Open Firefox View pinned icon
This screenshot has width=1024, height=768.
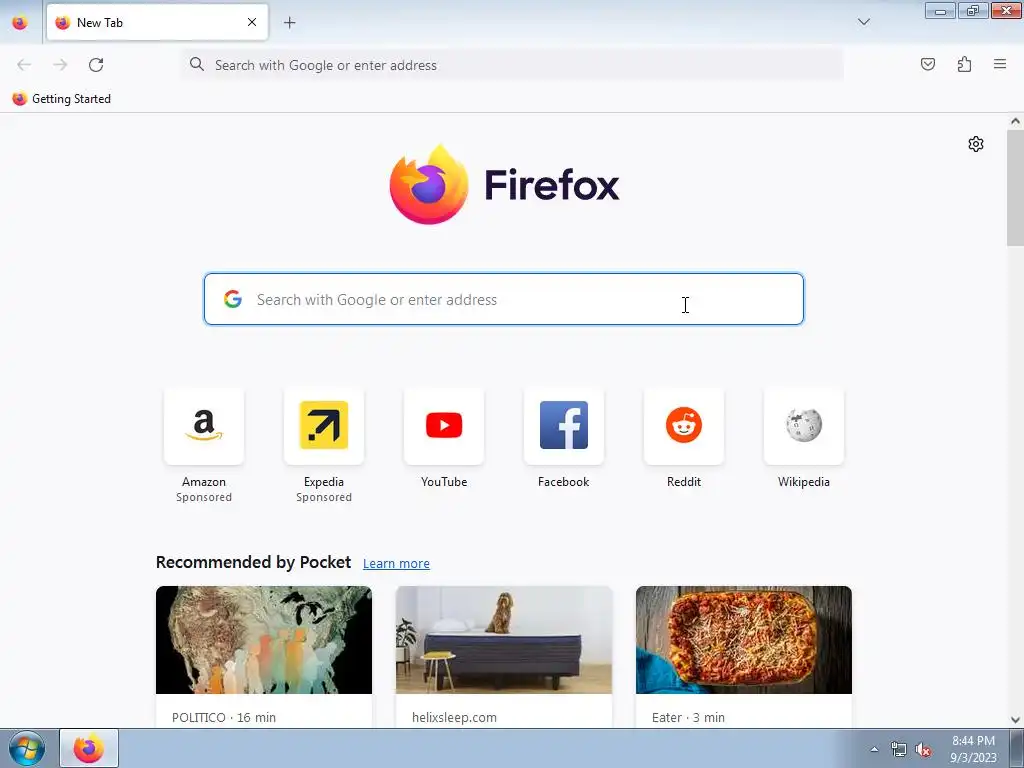click(x=20, y=23)
